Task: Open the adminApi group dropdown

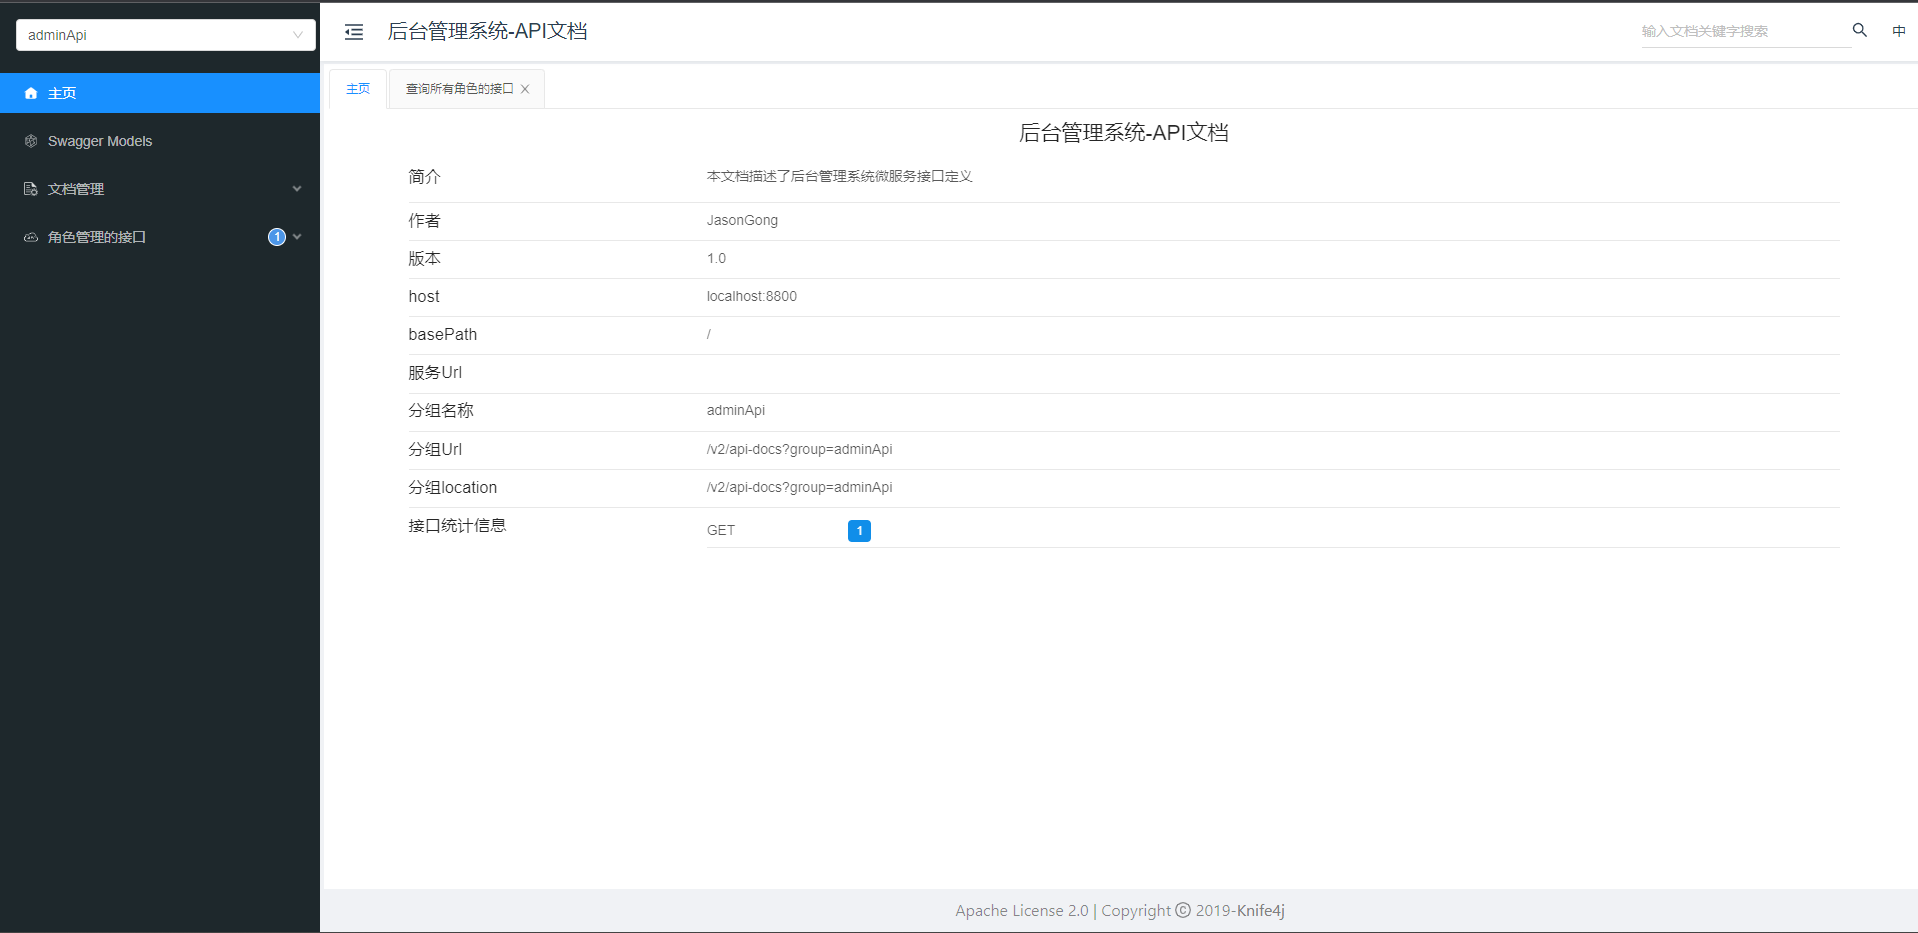Action: 166,35
